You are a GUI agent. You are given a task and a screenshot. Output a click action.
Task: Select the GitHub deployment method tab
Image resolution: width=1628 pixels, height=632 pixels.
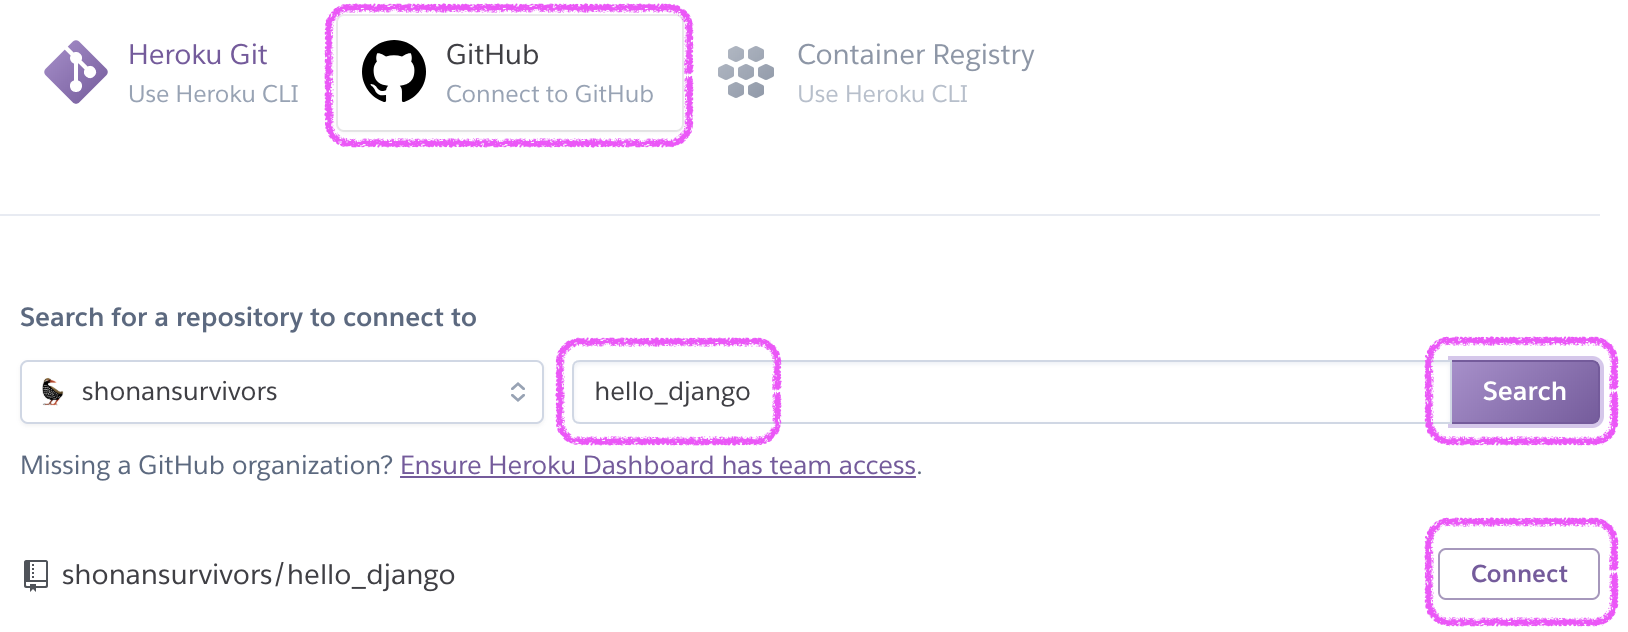pos(510,74)
